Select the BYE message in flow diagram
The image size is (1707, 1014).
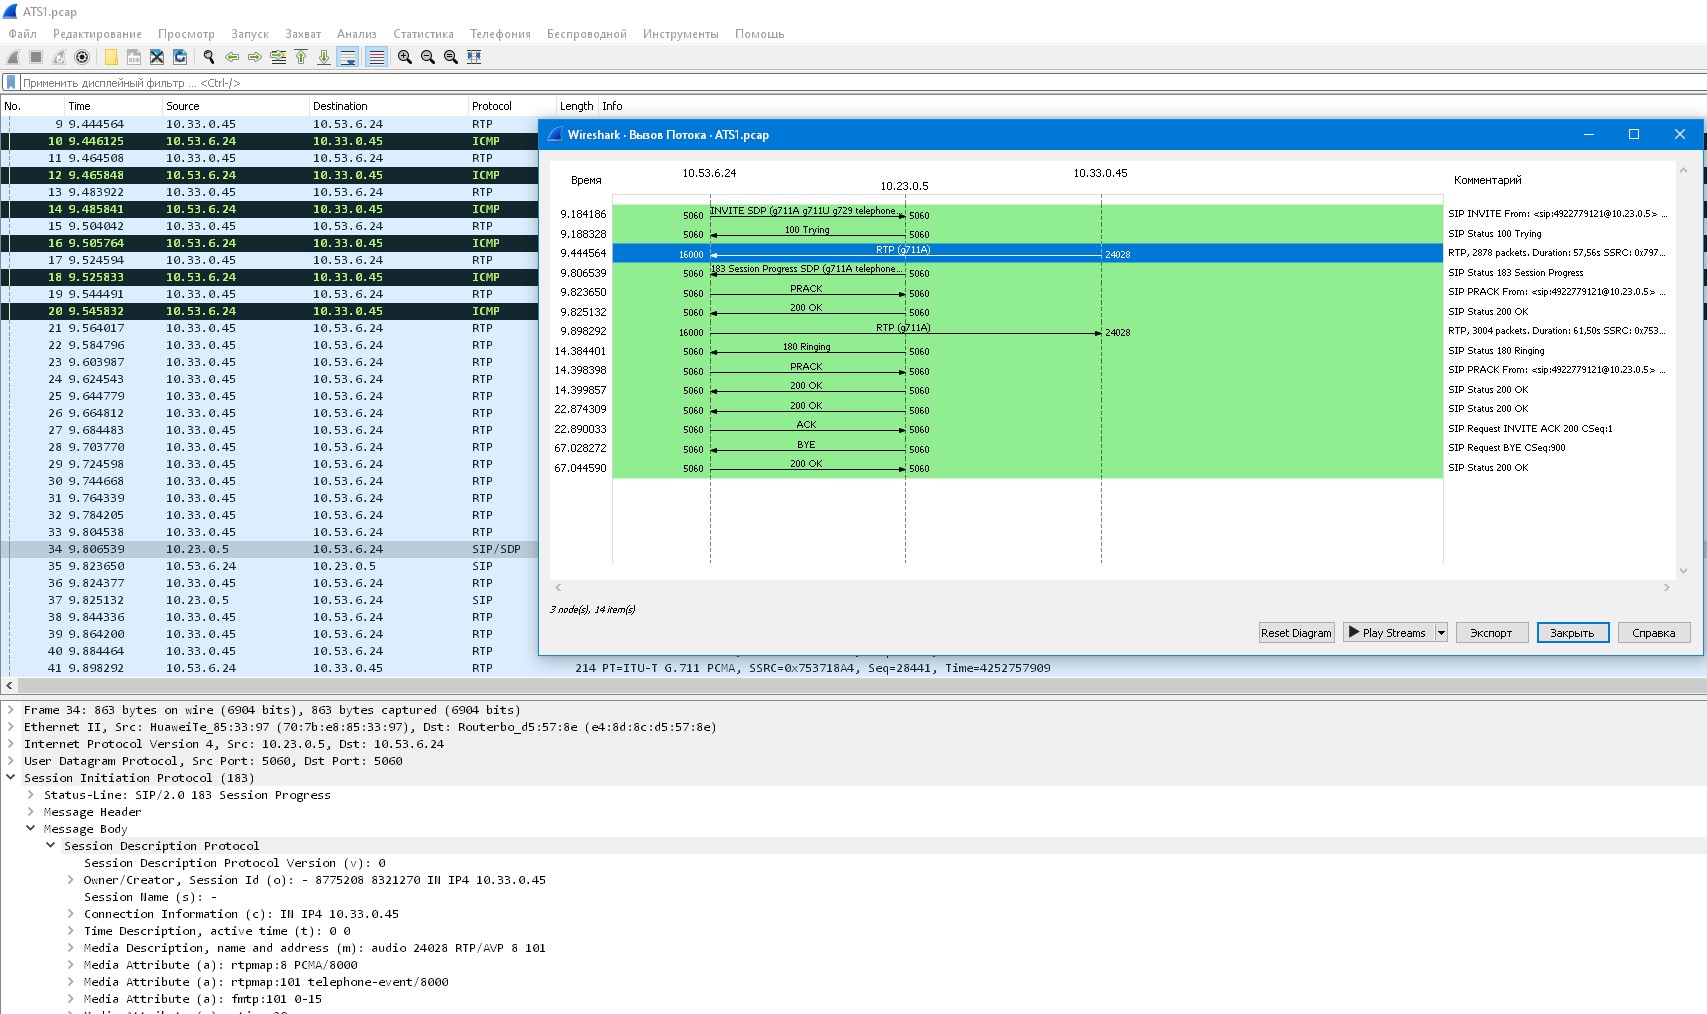[807, 448]
